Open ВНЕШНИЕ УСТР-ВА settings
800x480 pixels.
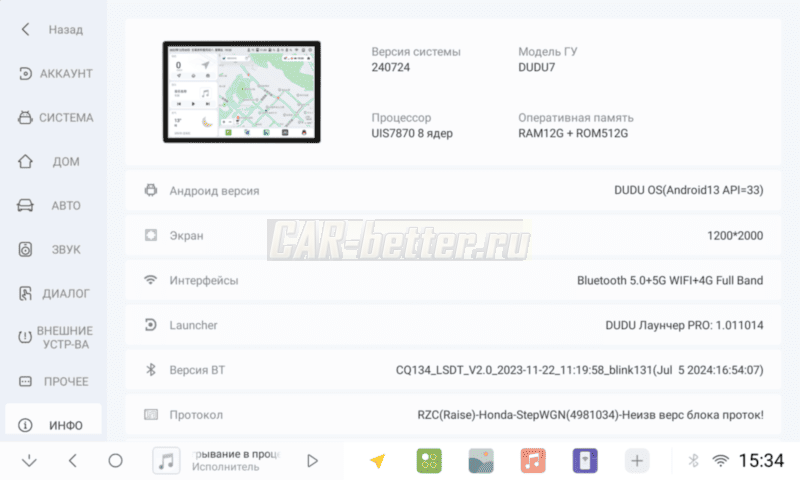[x=54, y=338]
